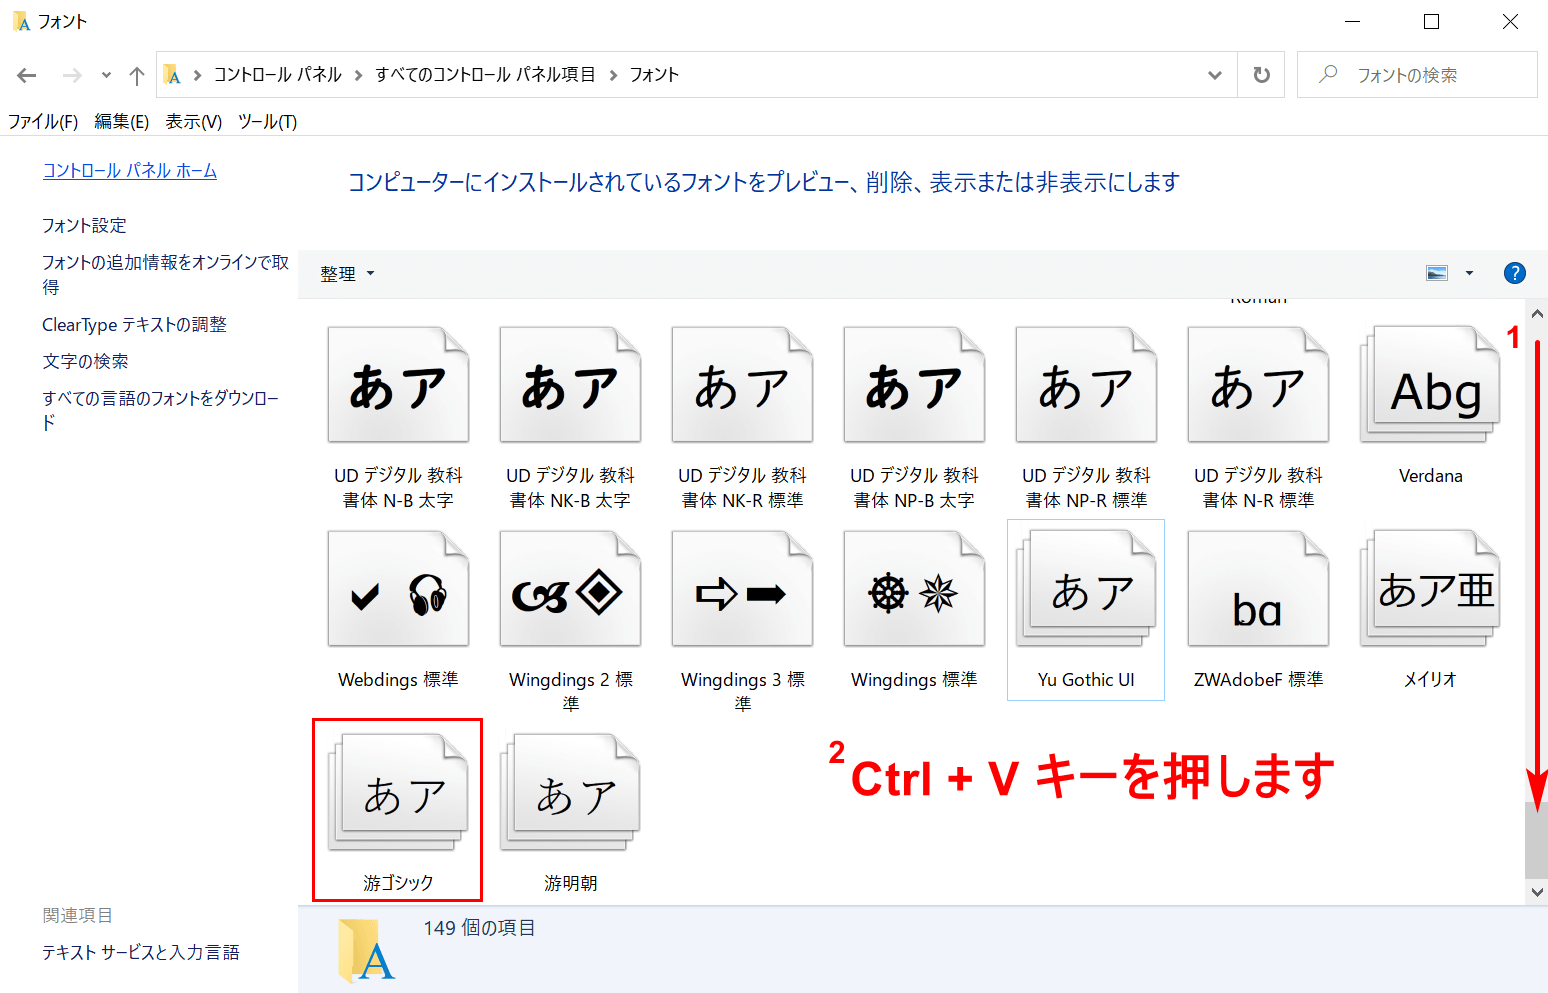This screenshot has width=1548, height=993.
Task: Open ClearType テキストの調整 link
Action: (134, 325)
